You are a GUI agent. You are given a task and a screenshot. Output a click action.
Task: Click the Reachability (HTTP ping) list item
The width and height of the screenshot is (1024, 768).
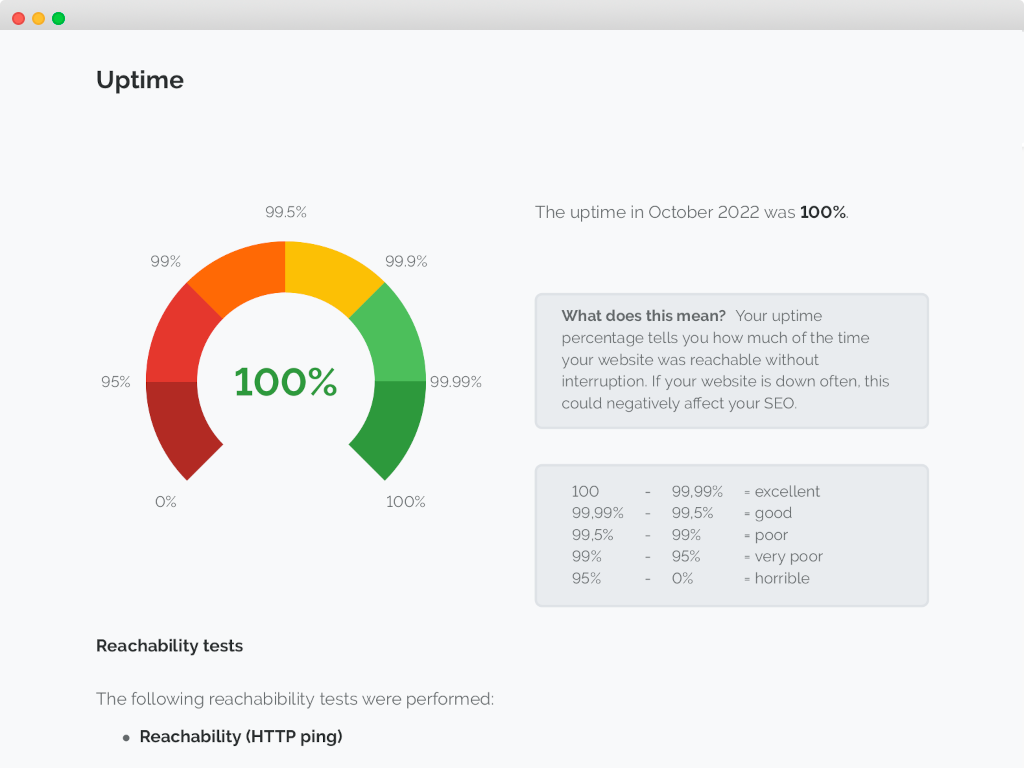pyautogui.click(x=241, y=737)
